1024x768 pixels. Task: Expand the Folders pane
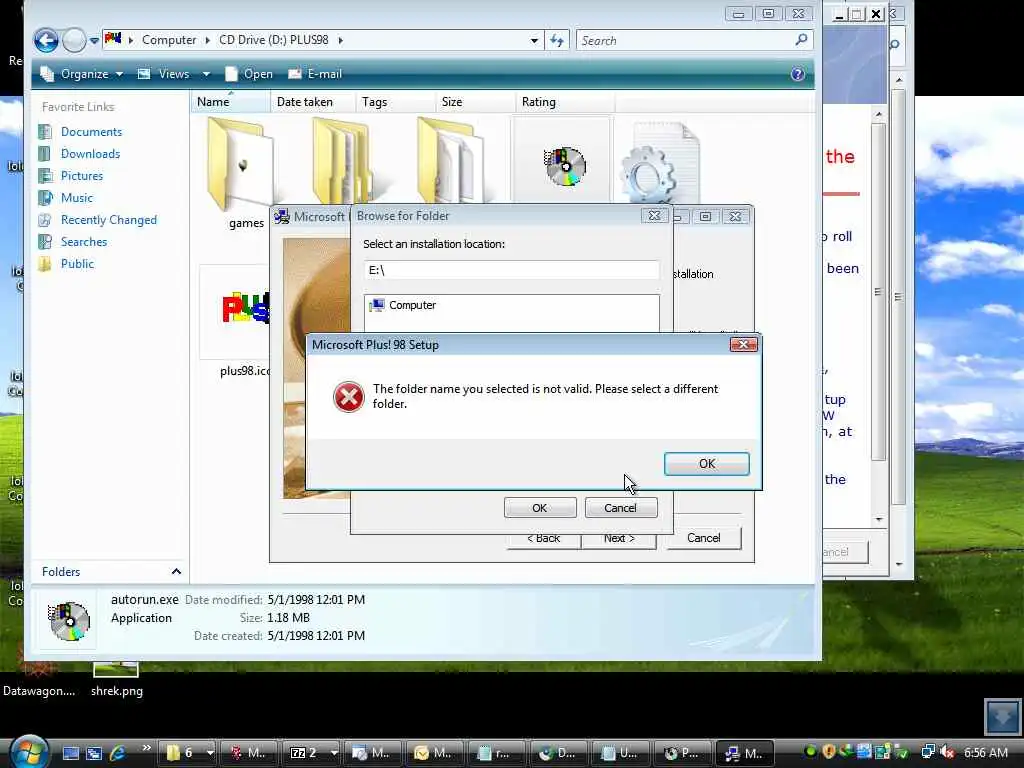pos(176,571)
